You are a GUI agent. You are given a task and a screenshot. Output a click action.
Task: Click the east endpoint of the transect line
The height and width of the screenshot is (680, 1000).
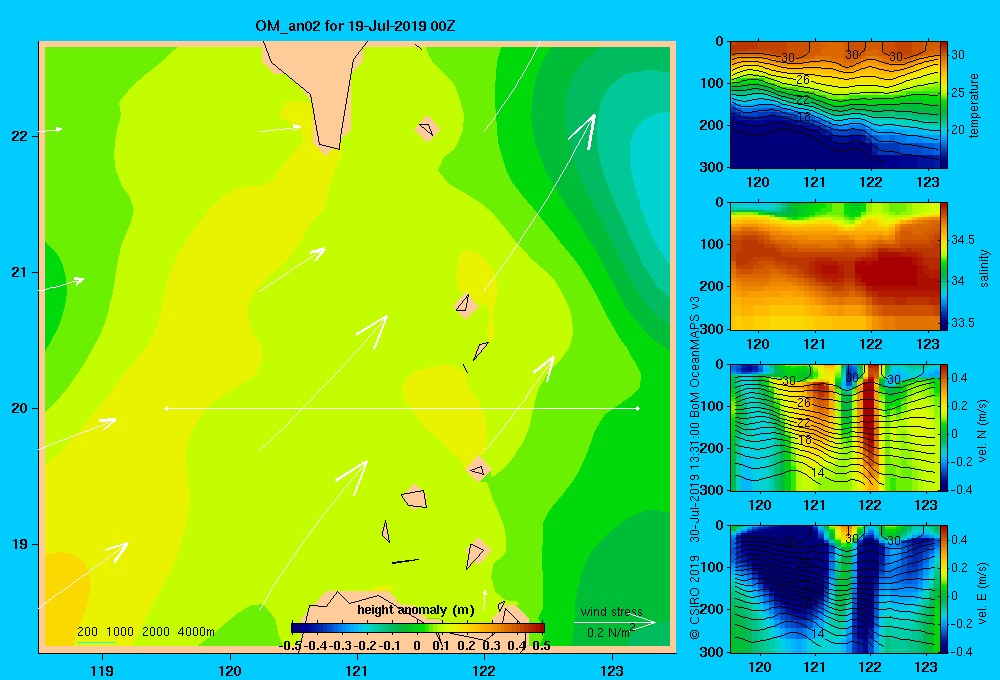click(638, 408)
